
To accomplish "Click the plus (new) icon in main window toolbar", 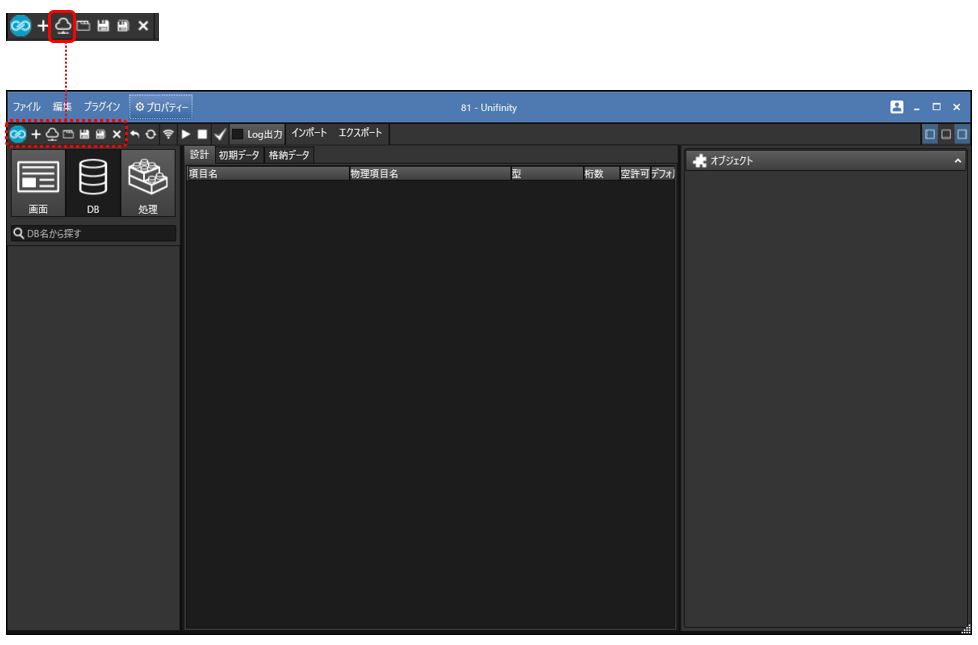I will point(36,134).
